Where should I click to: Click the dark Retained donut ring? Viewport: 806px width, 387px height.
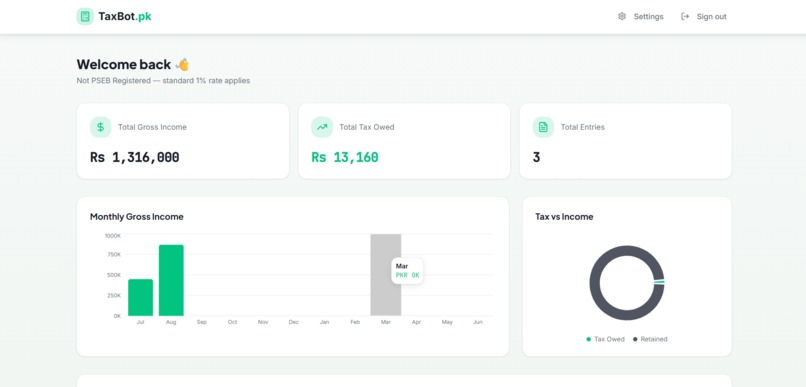[594, 283]
